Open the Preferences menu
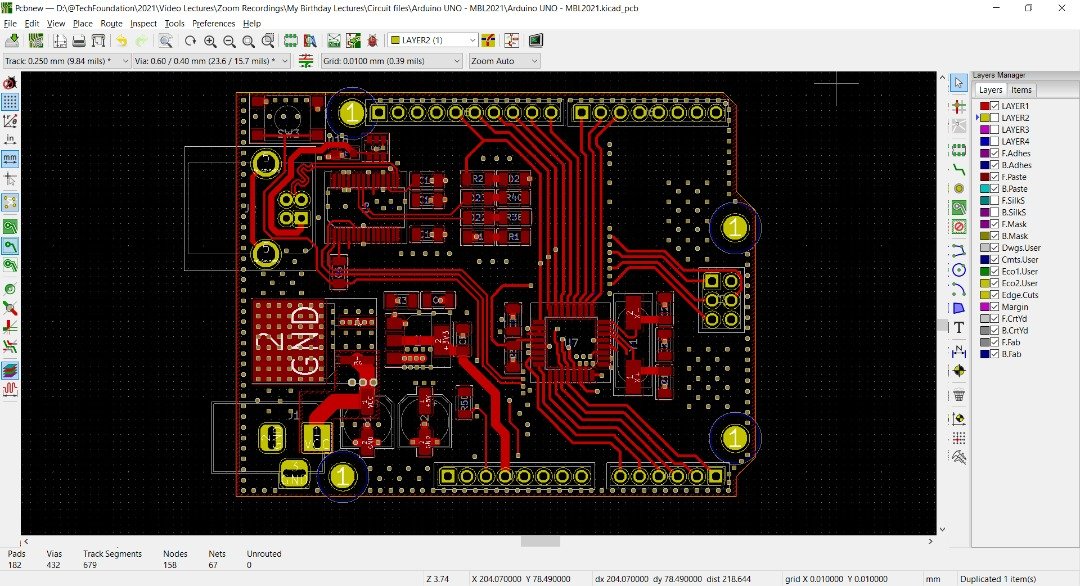This screenshot has width=1080, height=586. pos(214,23)
